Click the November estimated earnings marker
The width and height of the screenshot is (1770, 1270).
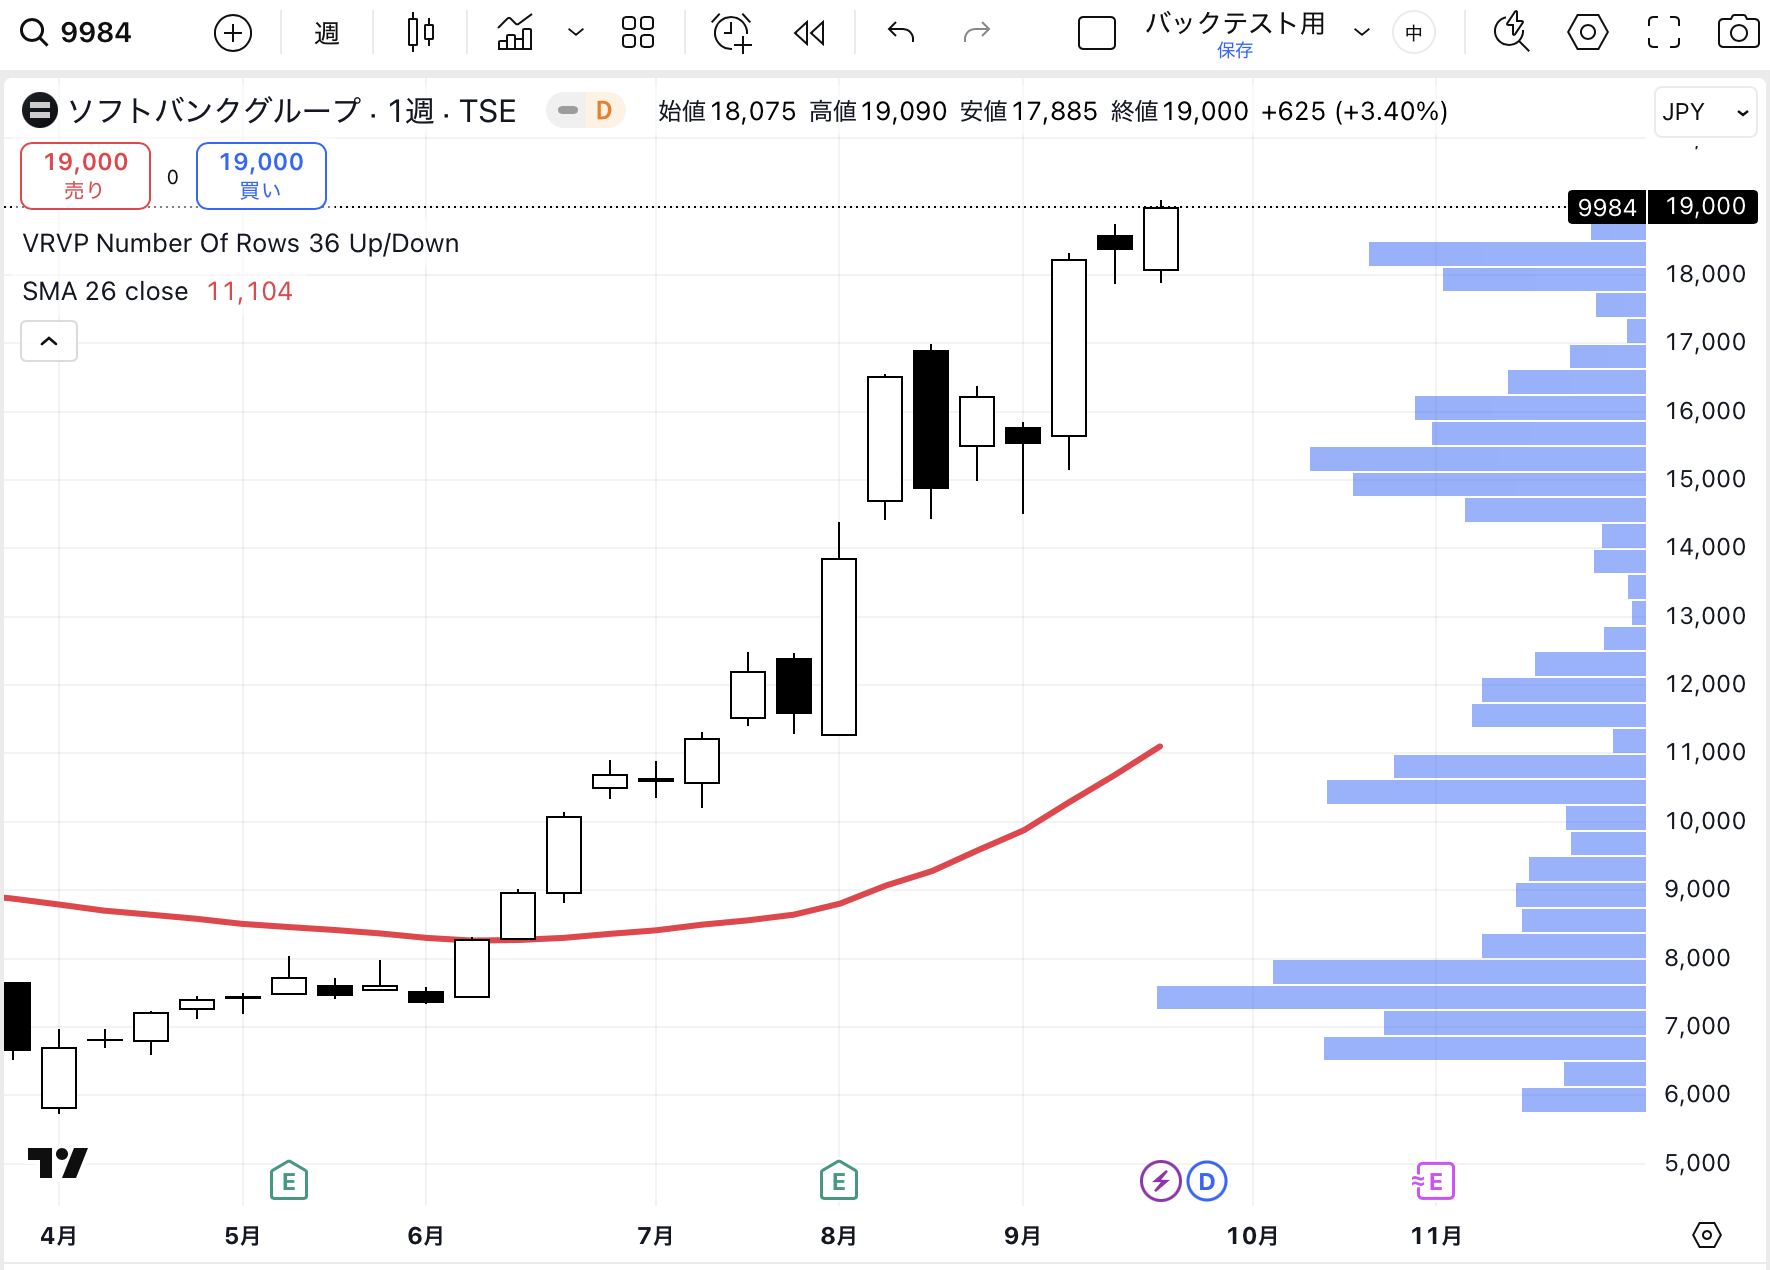(x=1433, y=1182)
